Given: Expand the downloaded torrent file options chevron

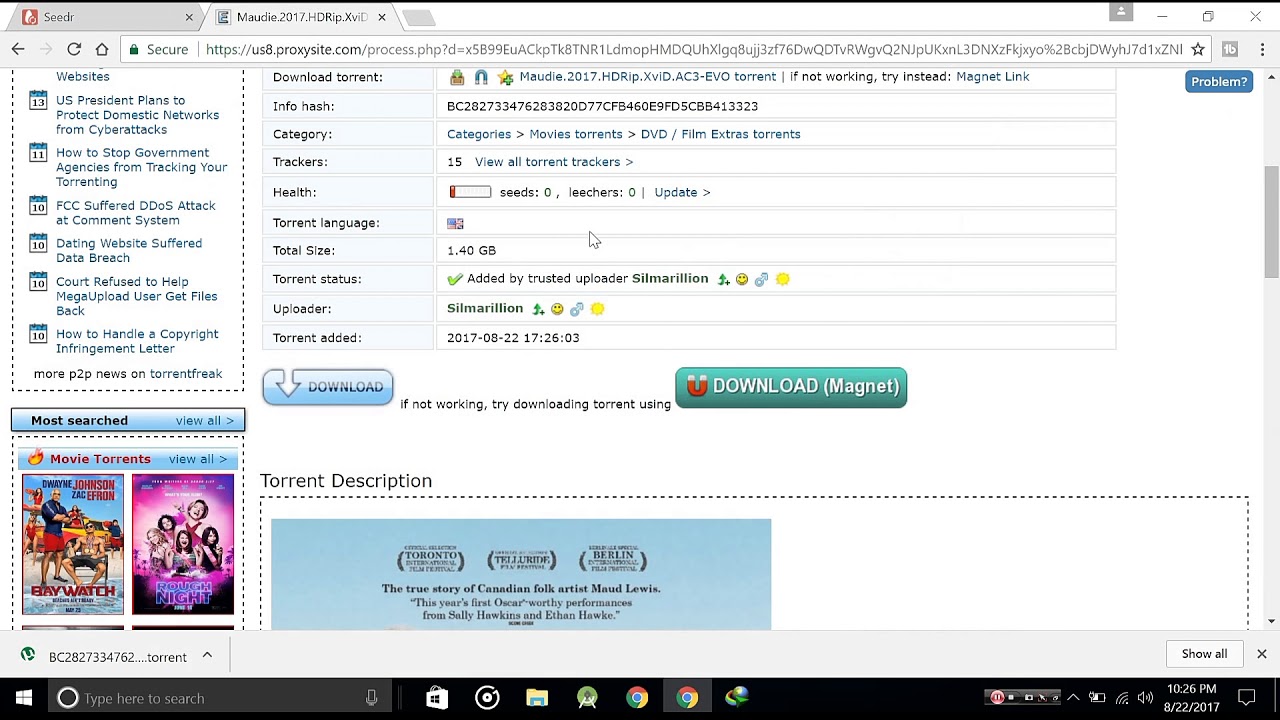Looking at the screenshot, I should (207, 656).
